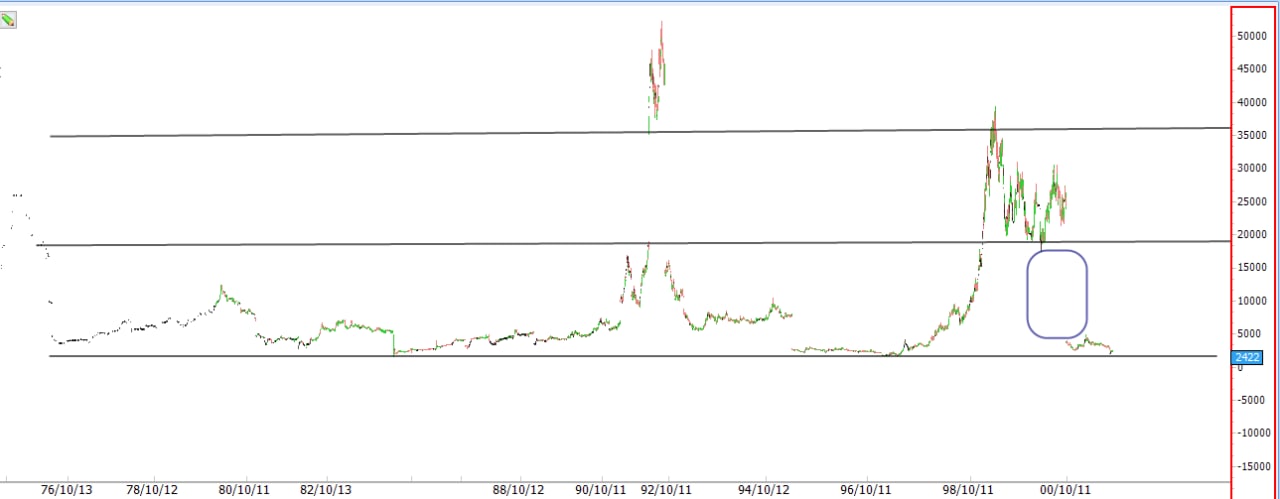Select the 82/10/13 date label
Screen dimensions: 1280x499
pos(326,490)
